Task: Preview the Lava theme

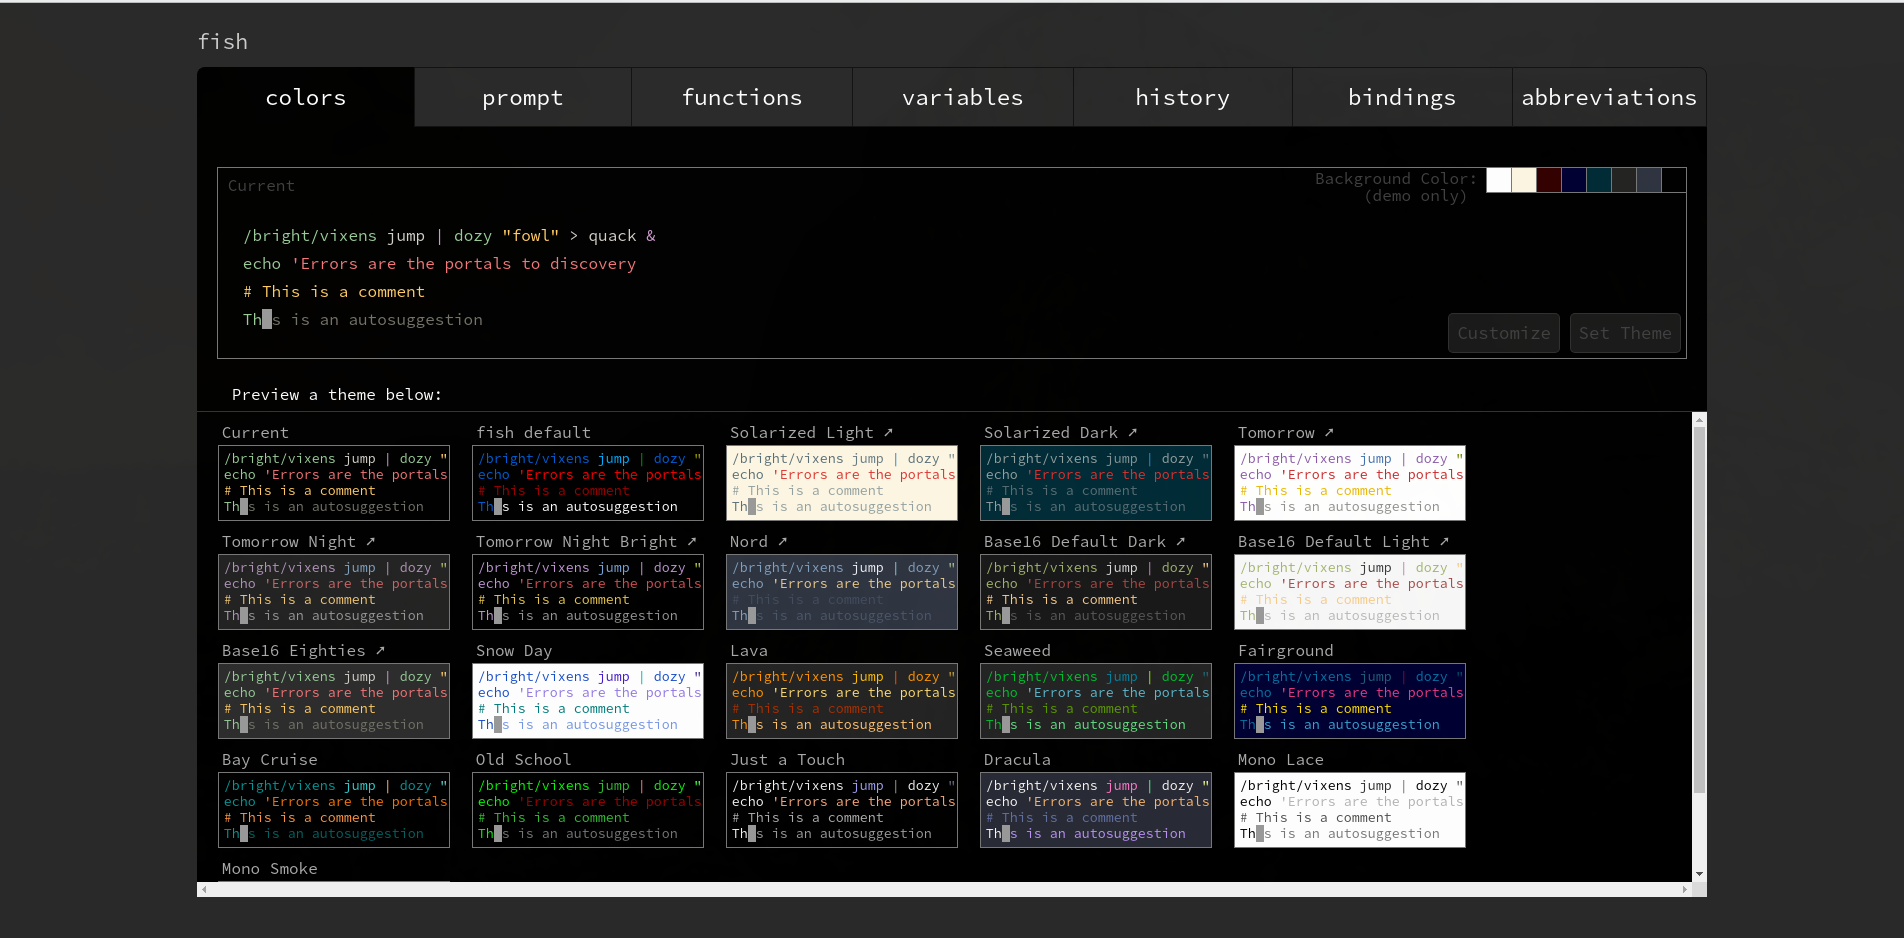Action: click(x=842, y=701)
